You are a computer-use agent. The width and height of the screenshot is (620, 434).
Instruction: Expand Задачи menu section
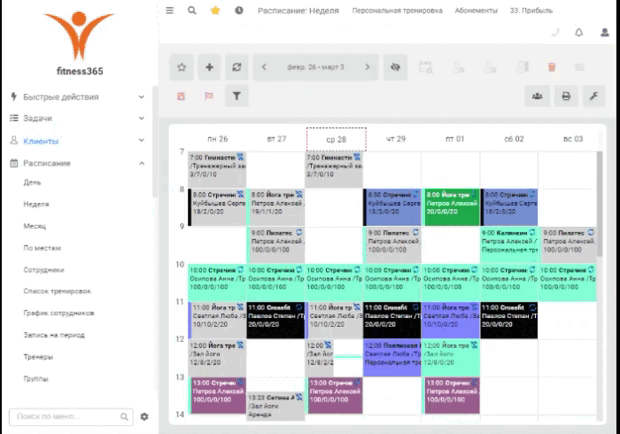(78, 118)
